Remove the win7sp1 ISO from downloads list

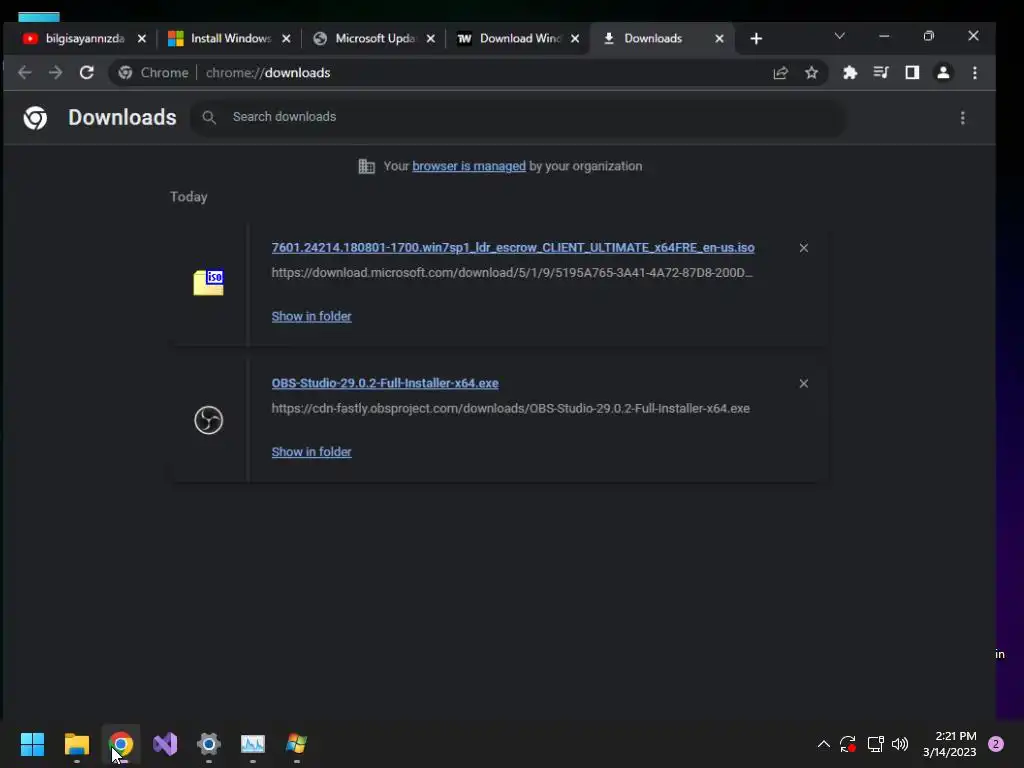[x=803, y=248]
